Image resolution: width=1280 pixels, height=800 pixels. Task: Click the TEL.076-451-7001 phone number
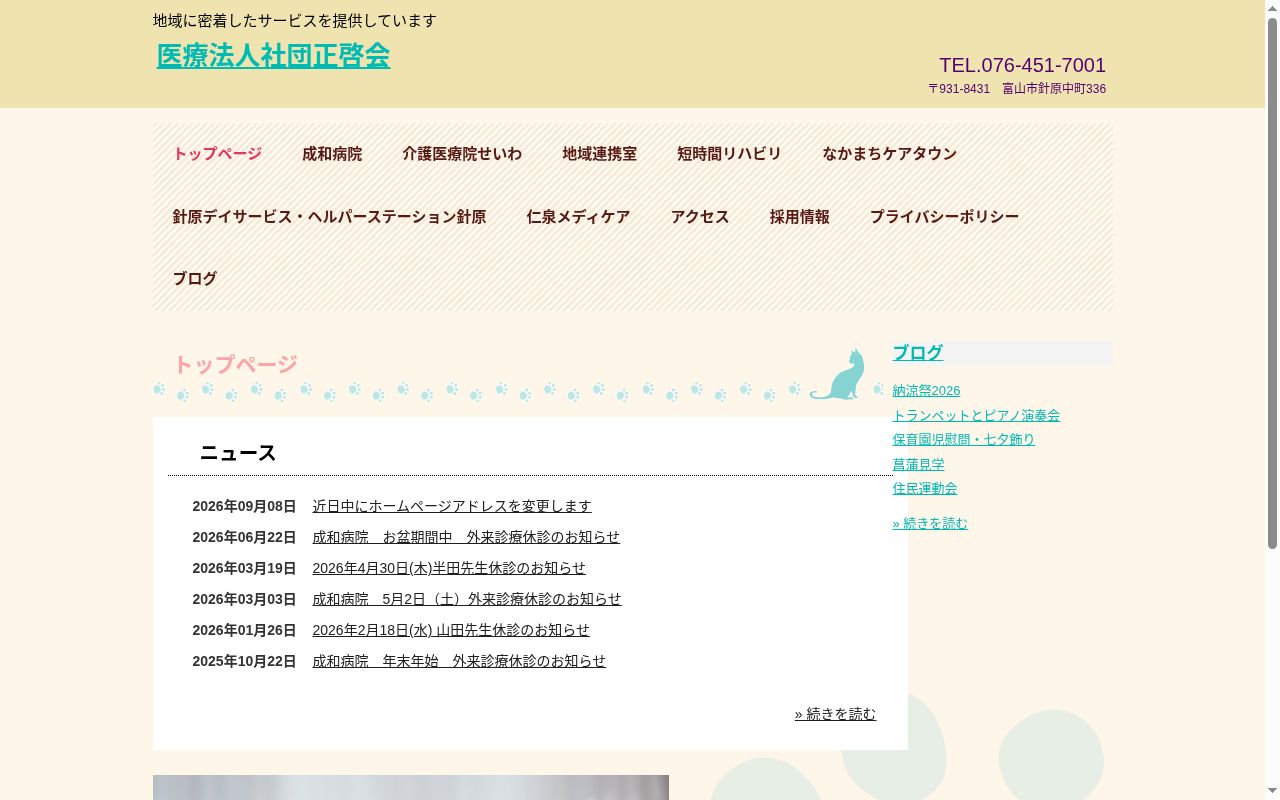tap(1022, 65)
